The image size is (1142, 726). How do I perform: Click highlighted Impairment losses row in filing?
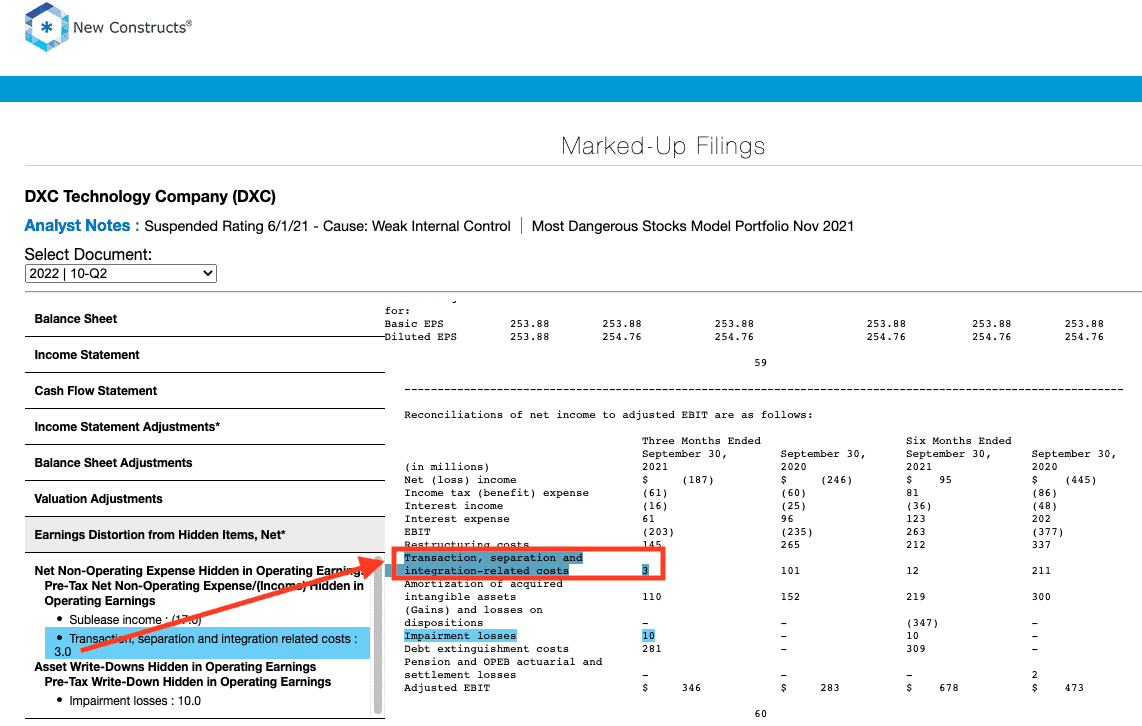click(x=460, y=636)
